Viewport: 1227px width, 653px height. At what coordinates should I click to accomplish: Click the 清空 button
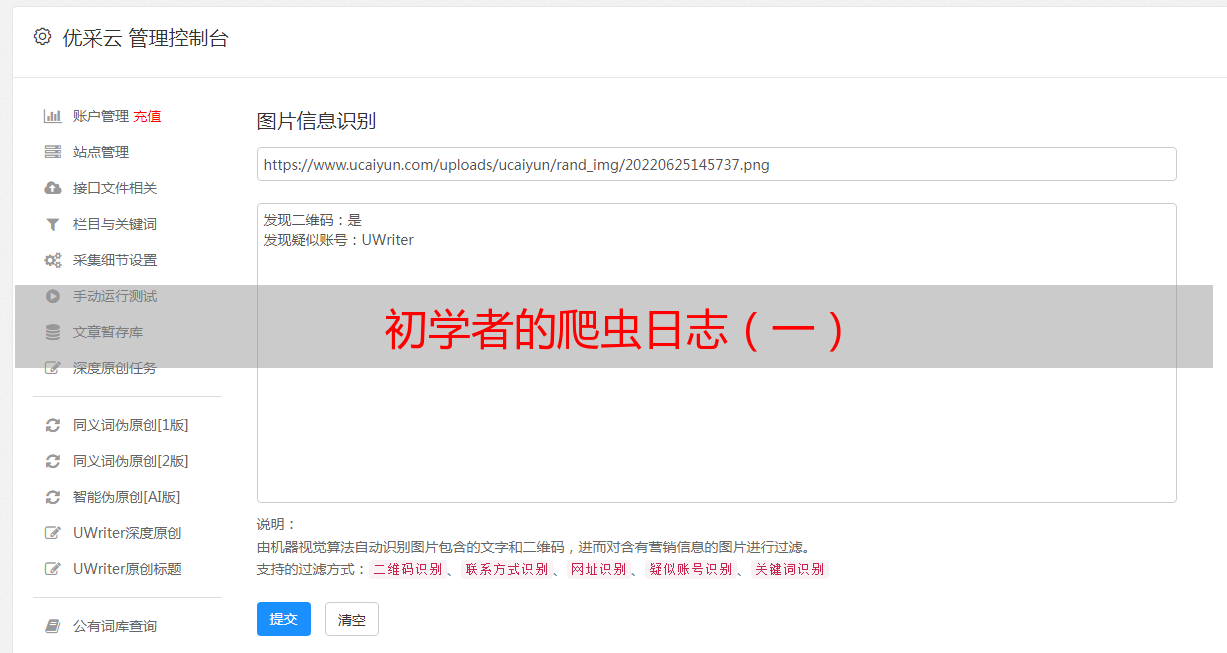352,619
